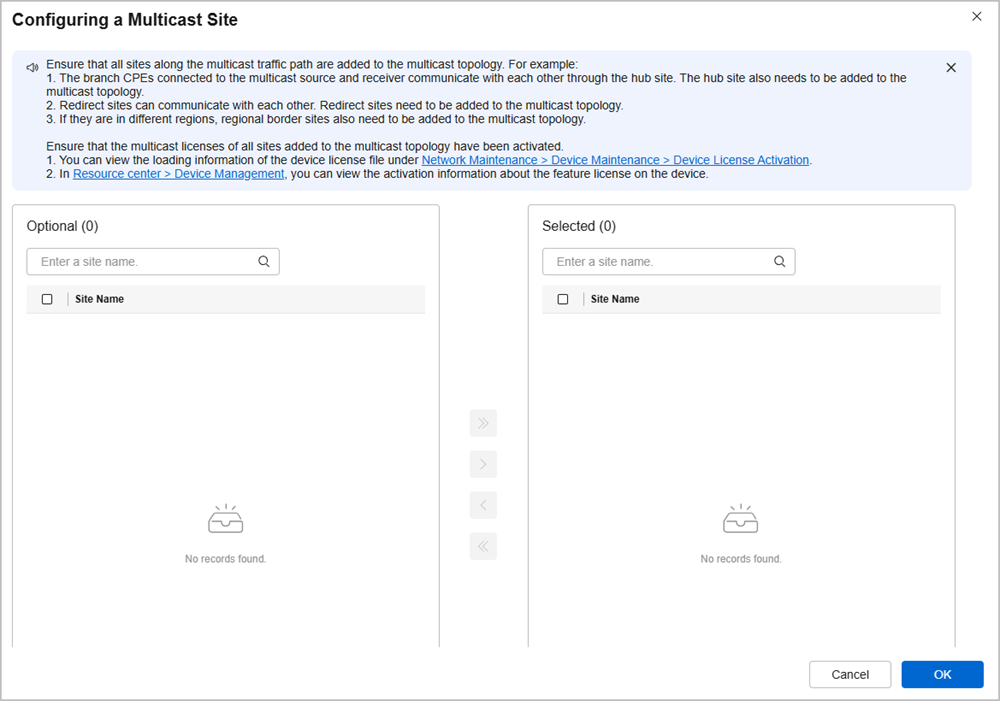
Task: Tick the select-all checkbox in the Optional list
Action: click(47, 299)
